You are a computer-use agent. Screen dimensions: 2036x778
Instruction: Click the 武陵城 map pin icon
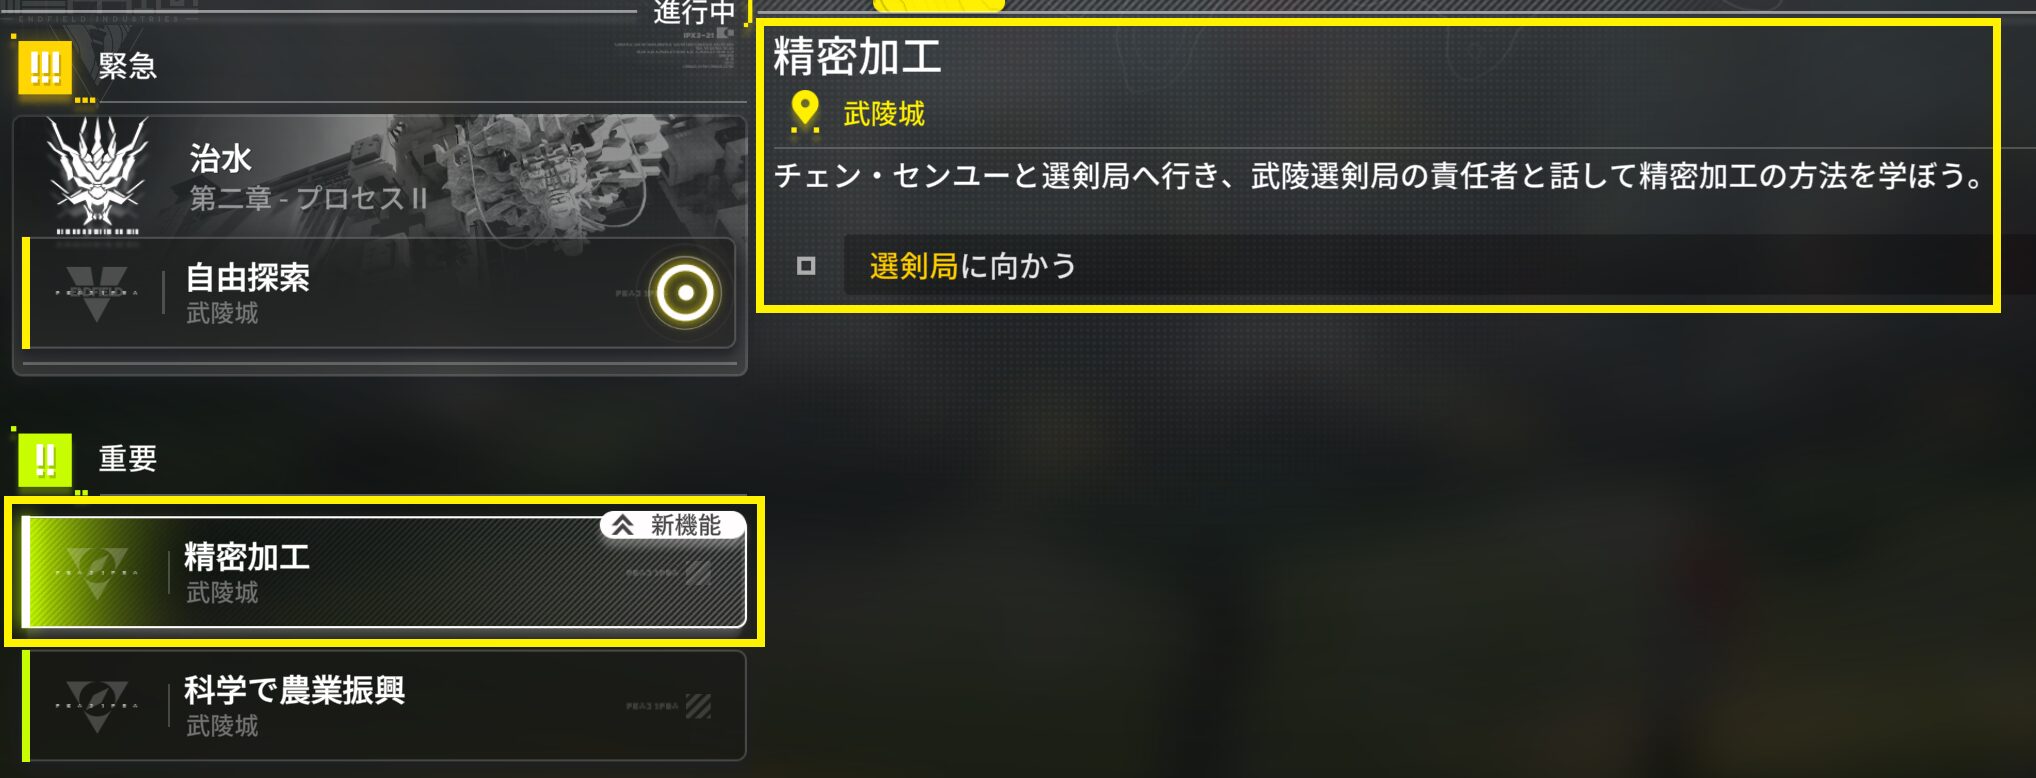coord(805,112)
